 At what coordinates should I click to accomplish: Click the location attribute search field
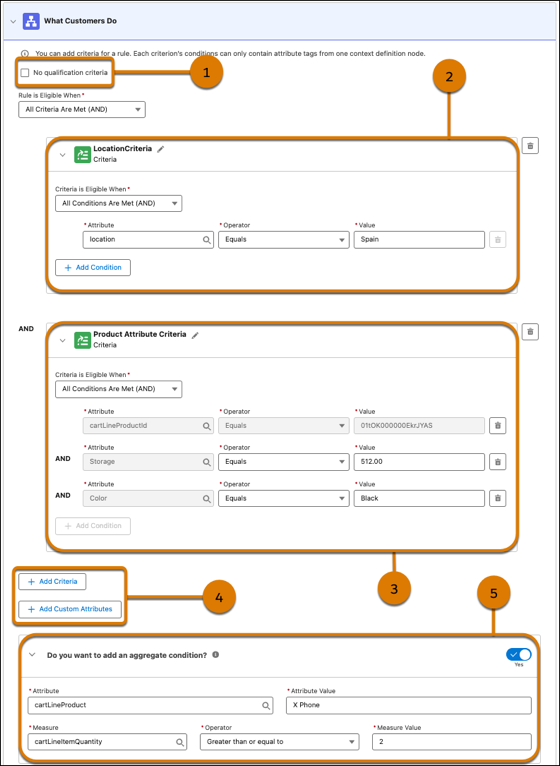click(x=149, y=240)
